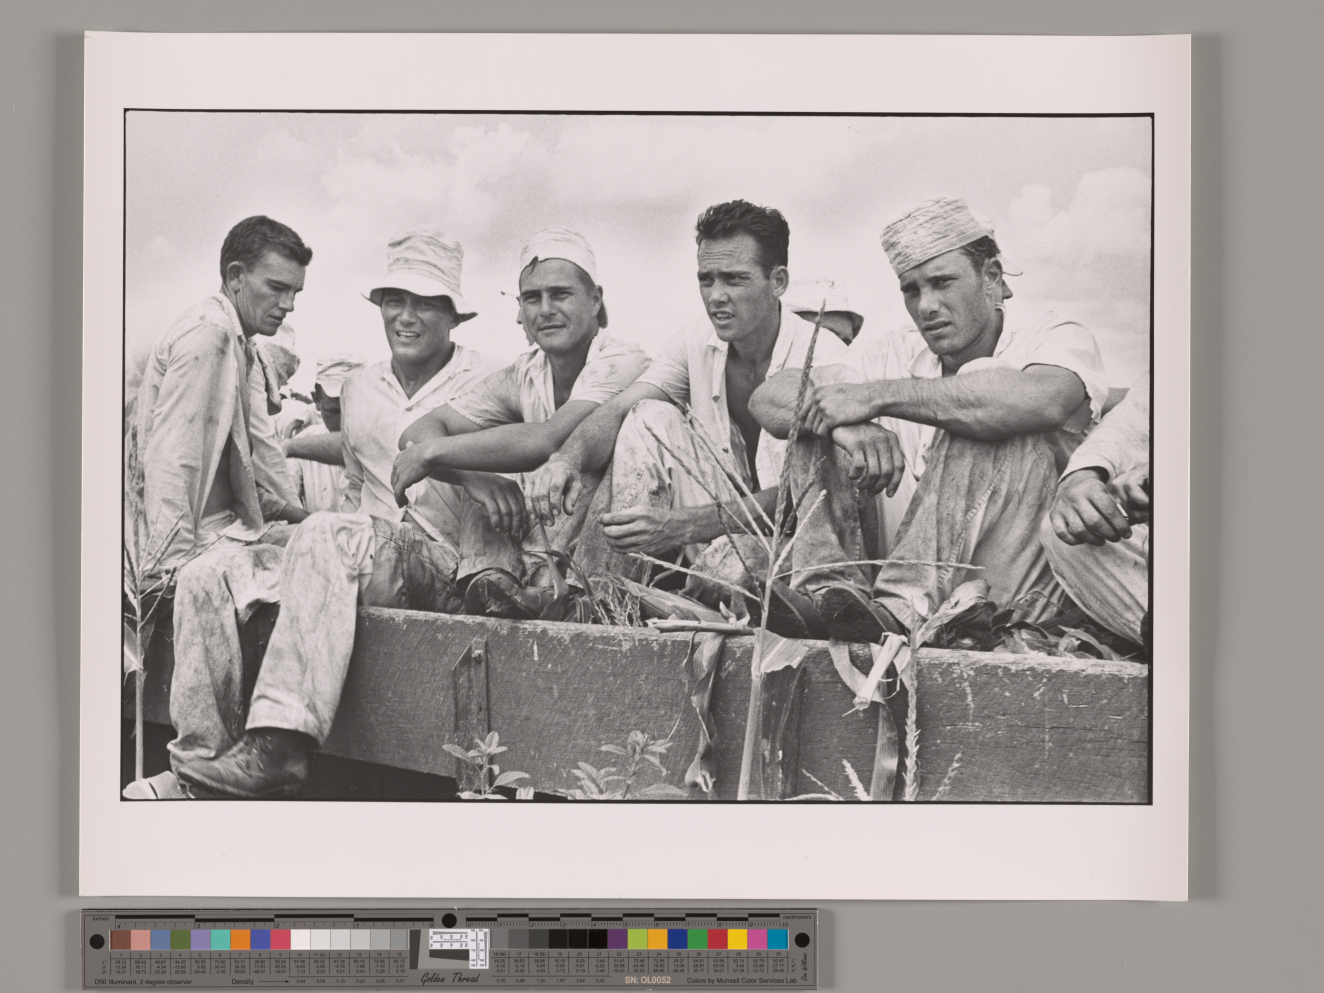This screenshot has height=993, width=1324.
Task: Click the 'Density' label with arrow
Action: point(260,982)
